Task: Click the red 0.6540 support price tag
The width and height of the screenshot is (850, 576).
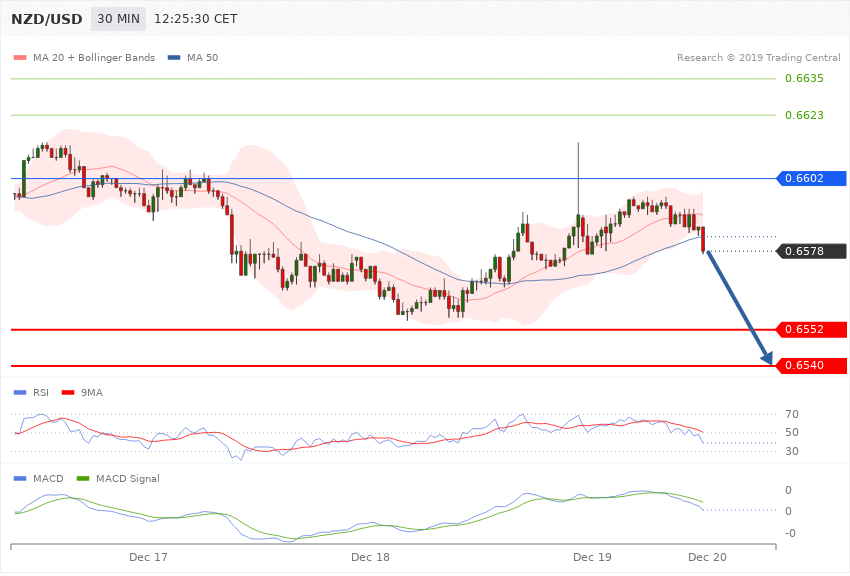Action: (812, 365)
